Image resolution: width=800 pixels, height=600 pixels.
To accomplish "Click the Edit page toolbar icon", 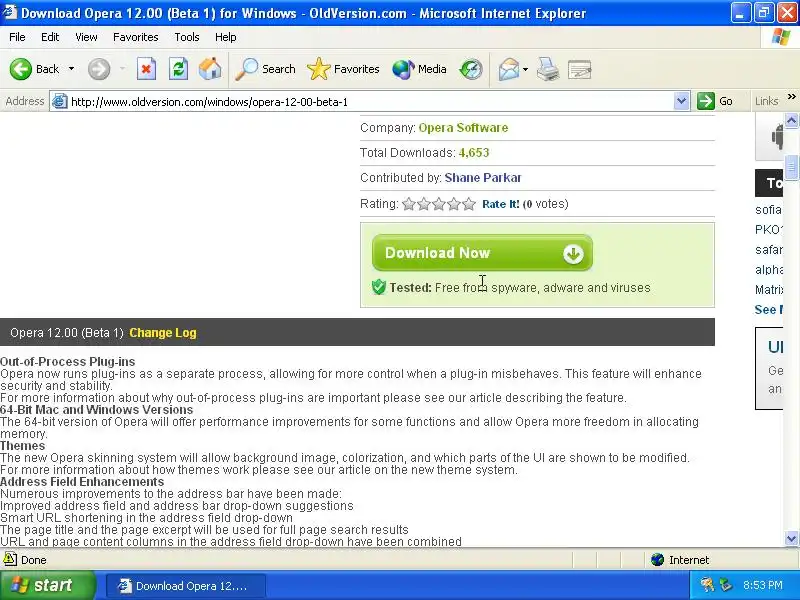I will tap(580, 69).
